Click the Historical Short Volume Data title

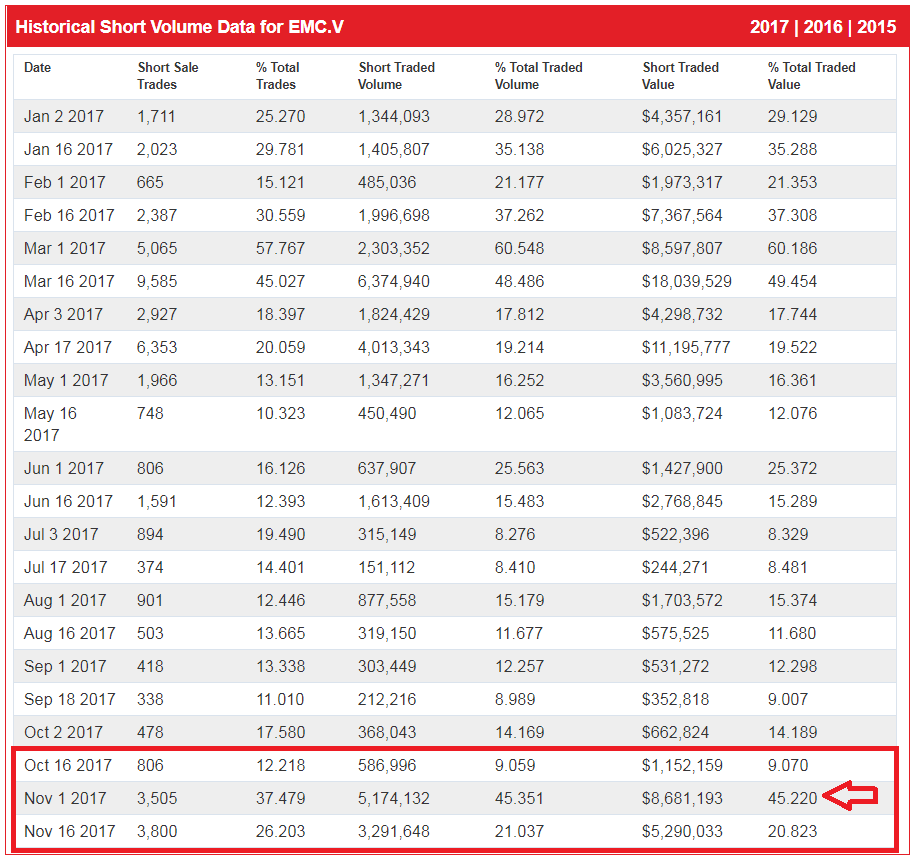(179, 27)
